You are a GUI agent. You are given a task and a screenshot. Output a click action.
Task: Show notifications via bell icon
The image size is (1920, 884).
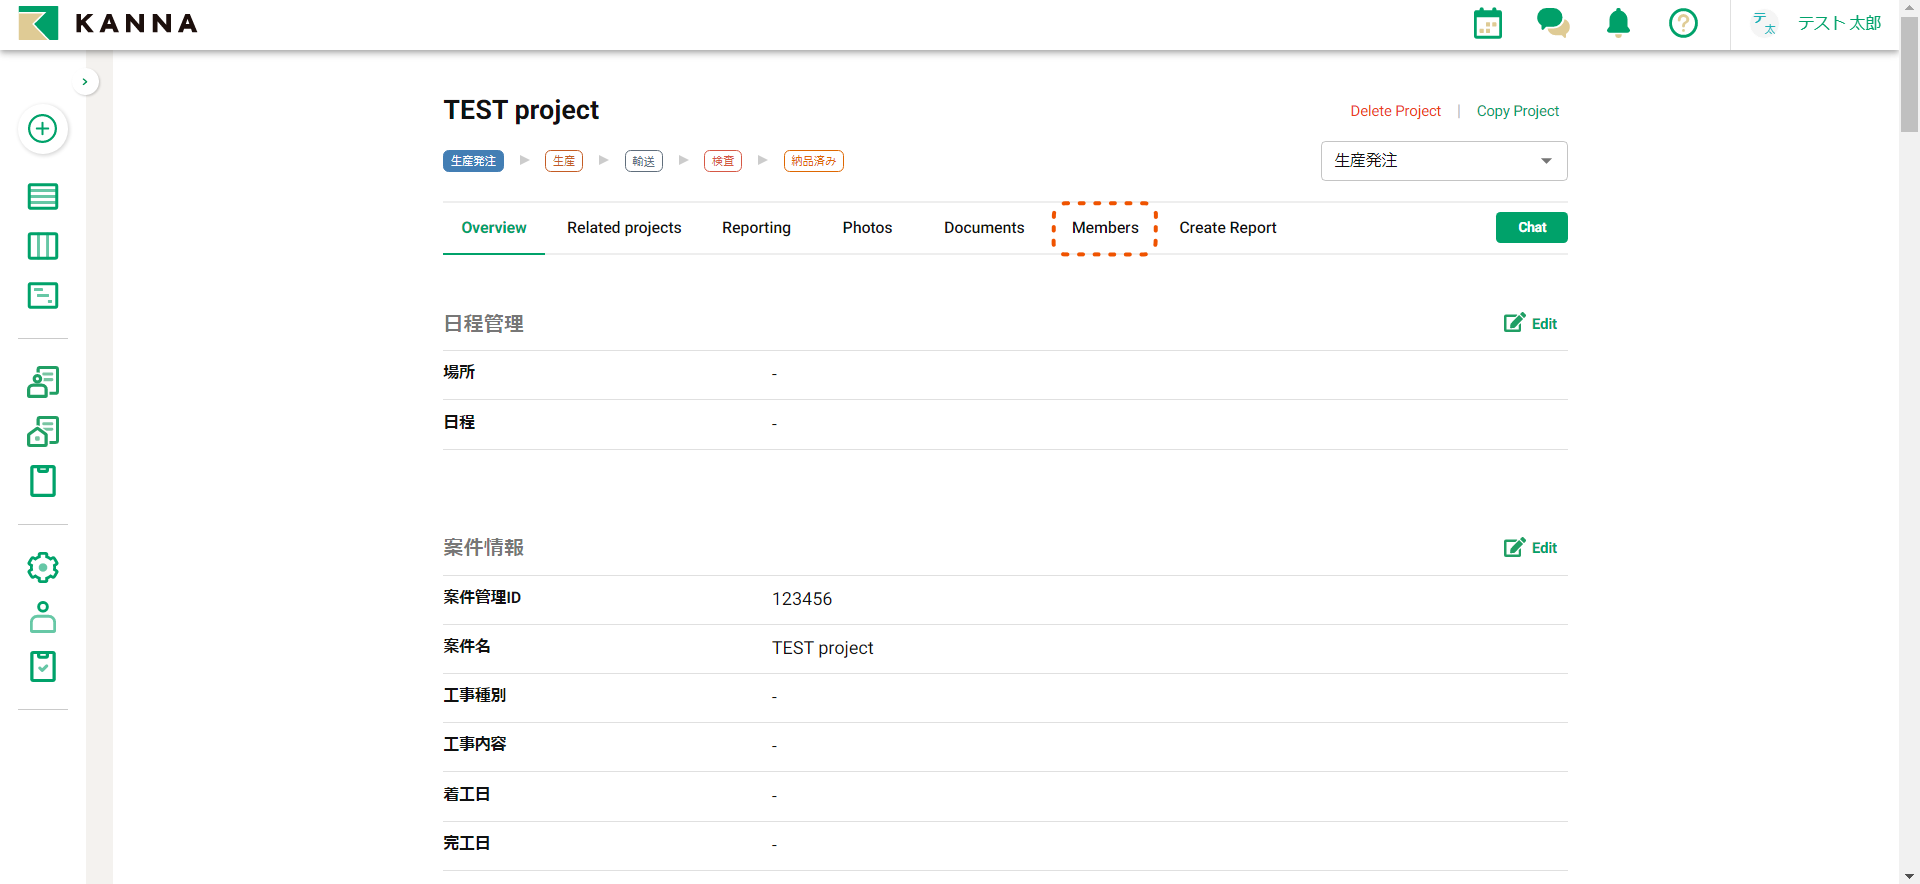coord(1617,23)
